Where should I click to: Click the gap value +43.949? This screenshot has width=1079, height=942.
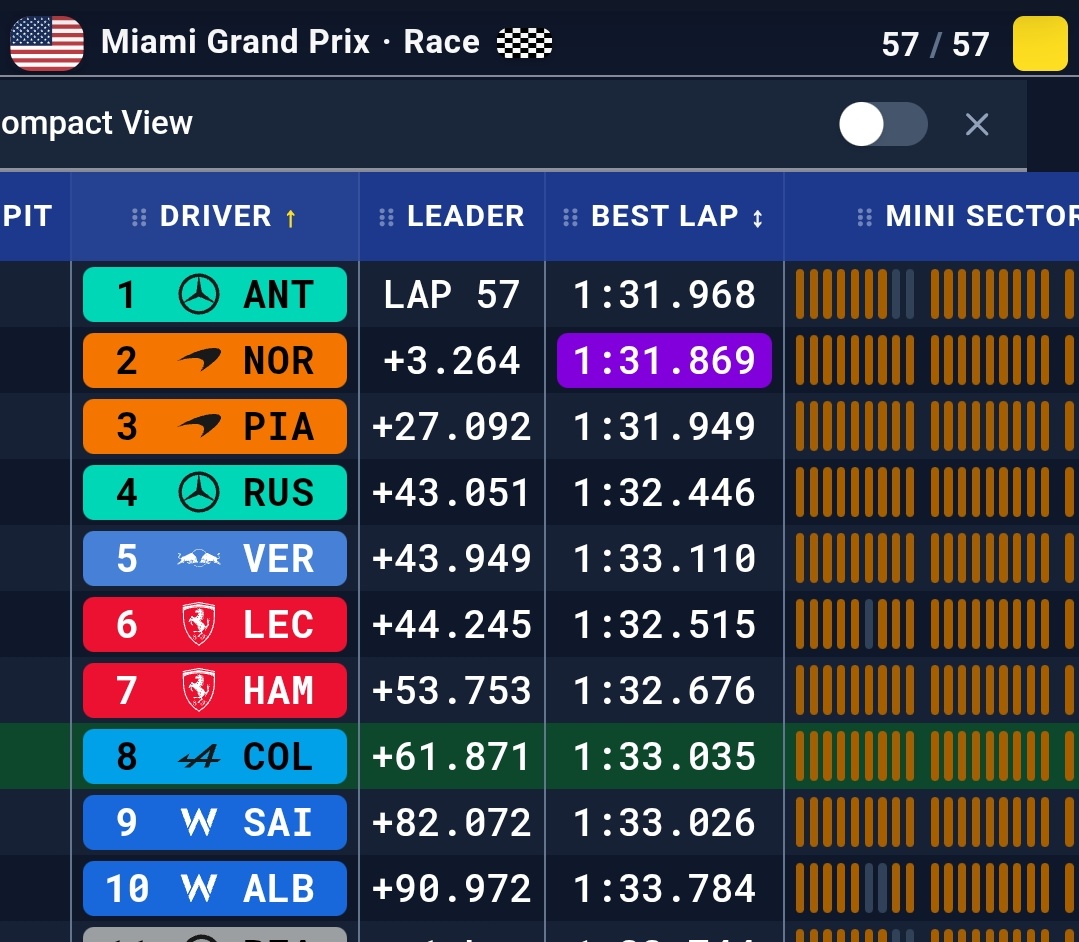[x=451, y=559]
